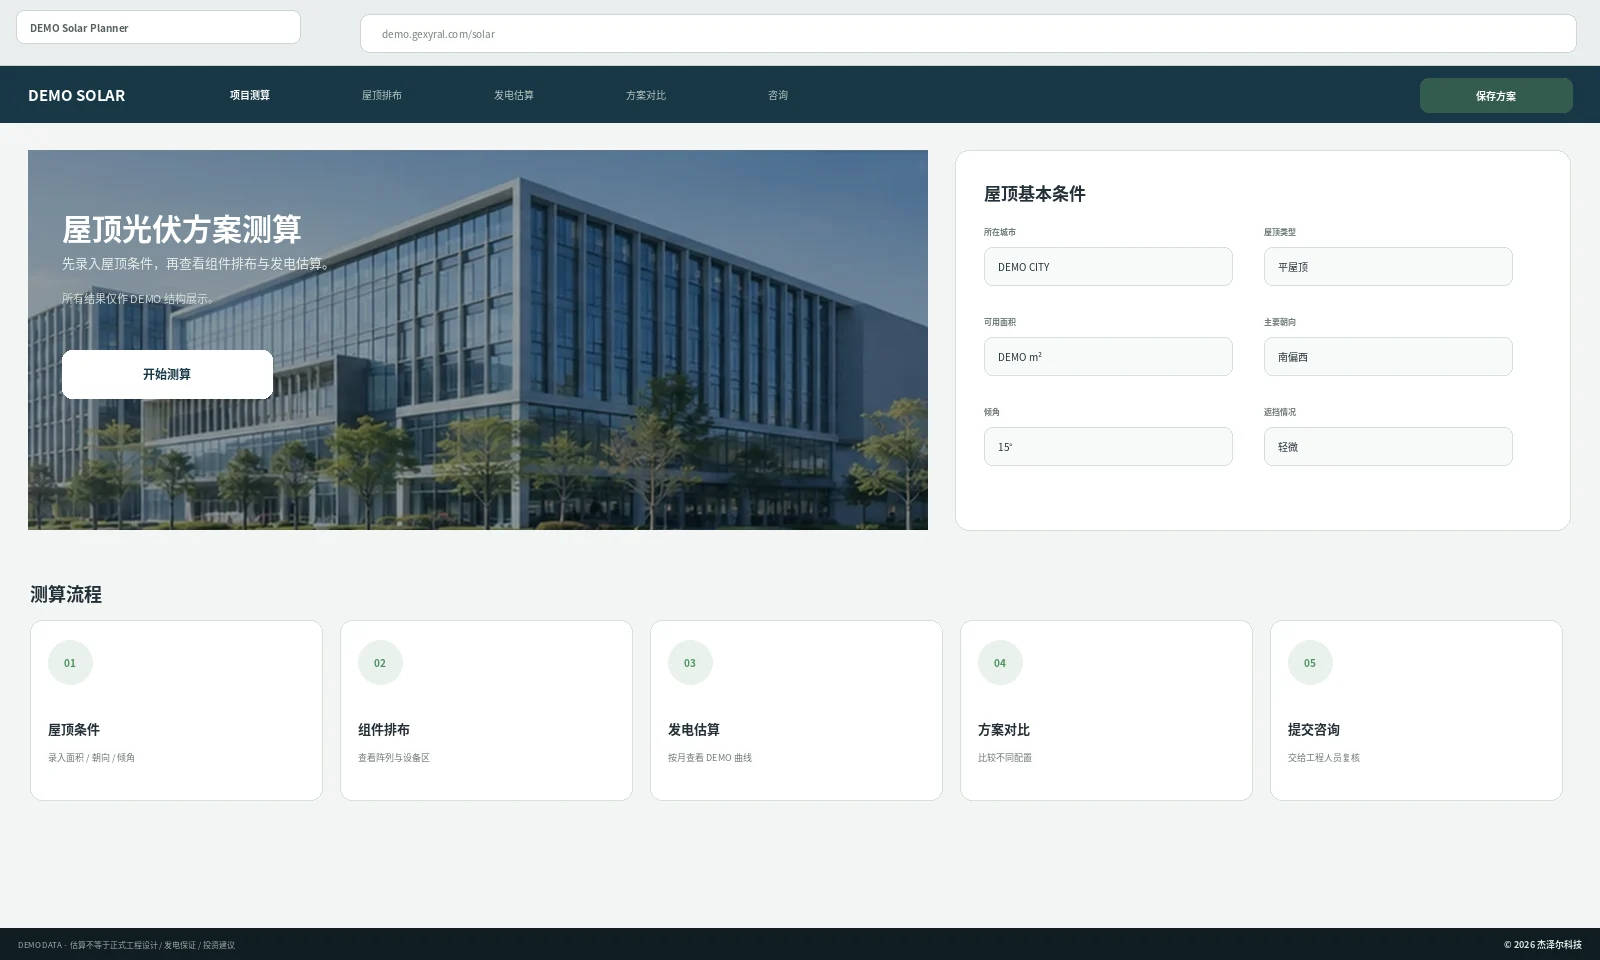The image size is (1600, 960).
Task: Click the 测算流程 section heading
Action: (x=66, y=594)
